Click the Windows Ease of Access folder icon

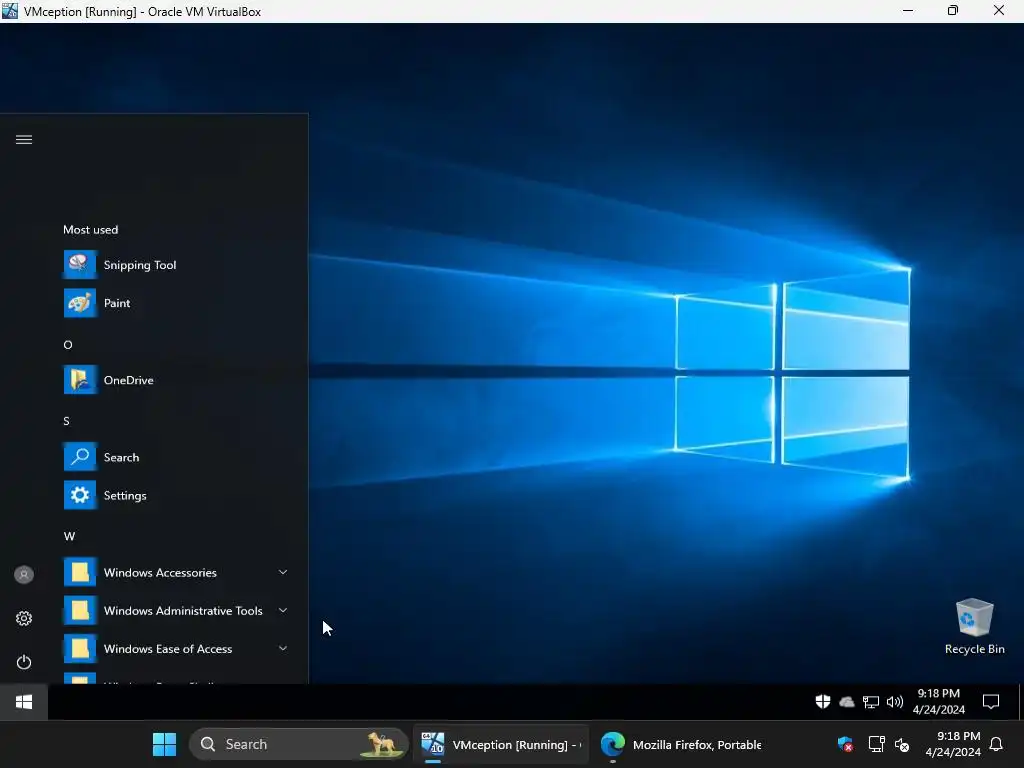point(80,648)
